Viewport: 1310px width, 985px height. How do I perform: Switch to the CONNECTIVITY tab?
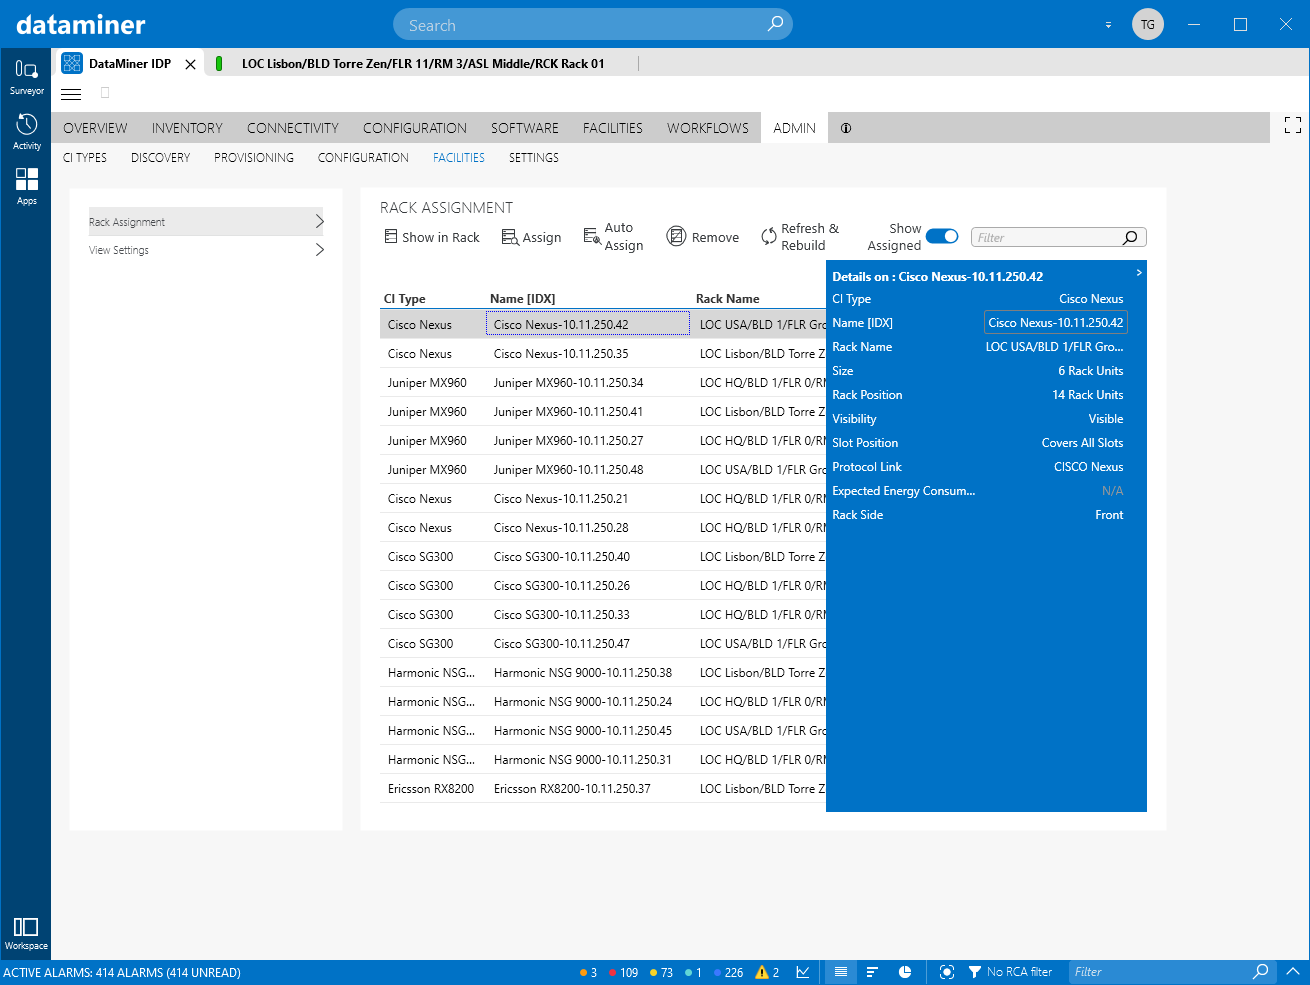tap(293, 128)
